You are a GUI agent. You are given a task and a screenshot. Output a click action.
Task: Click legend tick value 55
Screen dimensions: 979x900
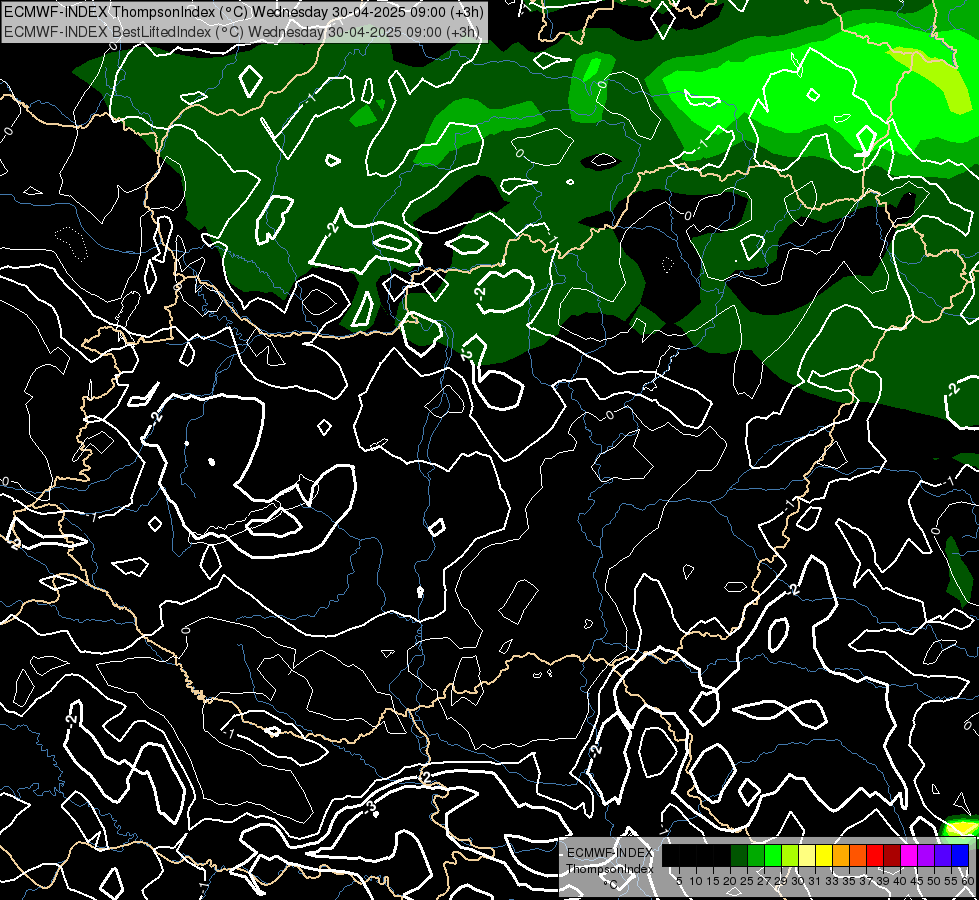pos(952,881)
